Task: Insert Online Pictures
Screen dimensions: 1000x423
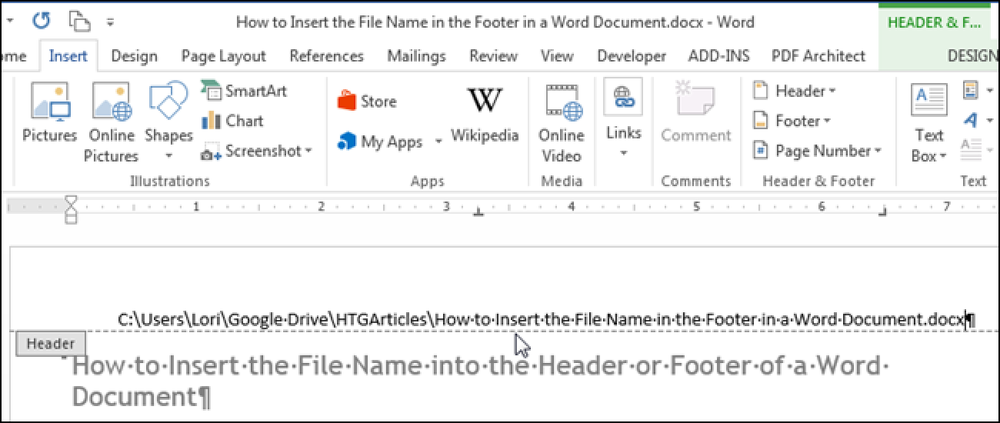Action: coord(112,122)
